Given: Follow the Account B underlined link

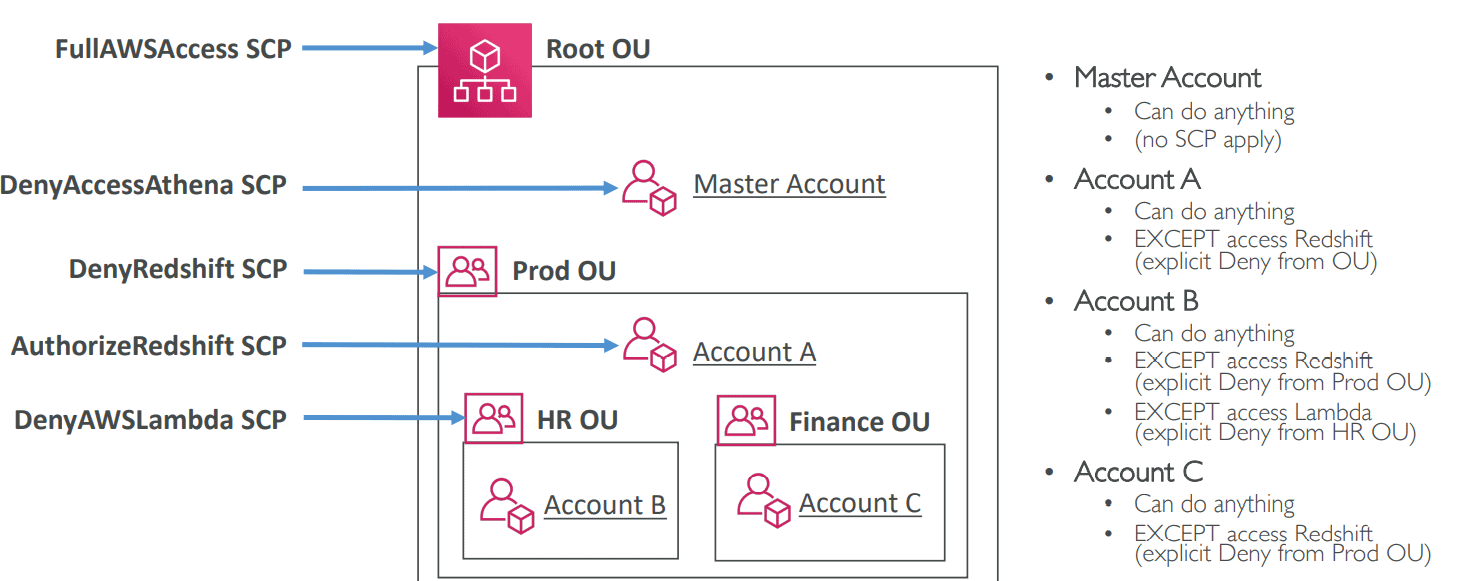Looking at the screenshot, I should coord(604,505).
